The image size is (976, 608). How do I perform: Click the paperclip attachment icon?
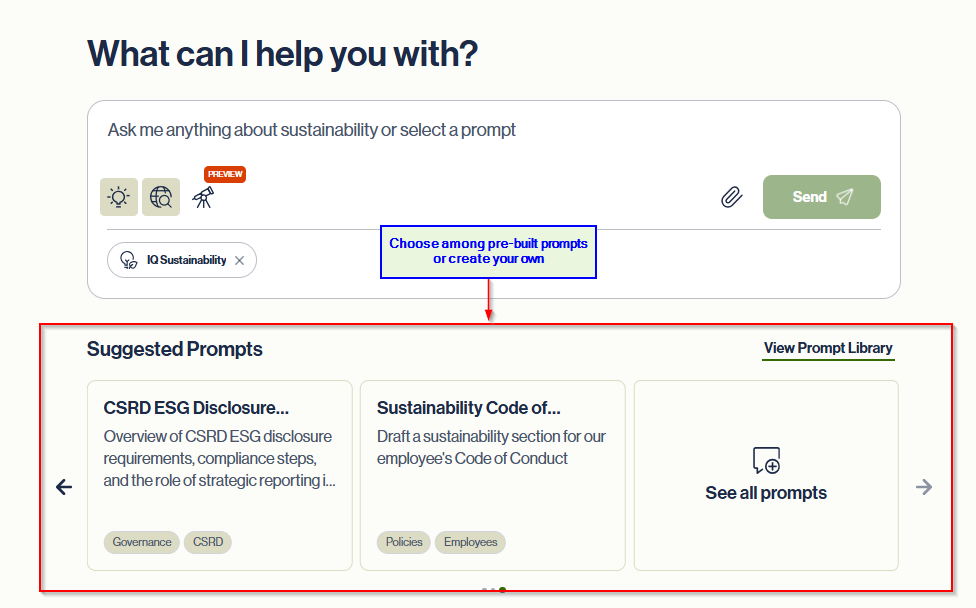tap(731, 197)
